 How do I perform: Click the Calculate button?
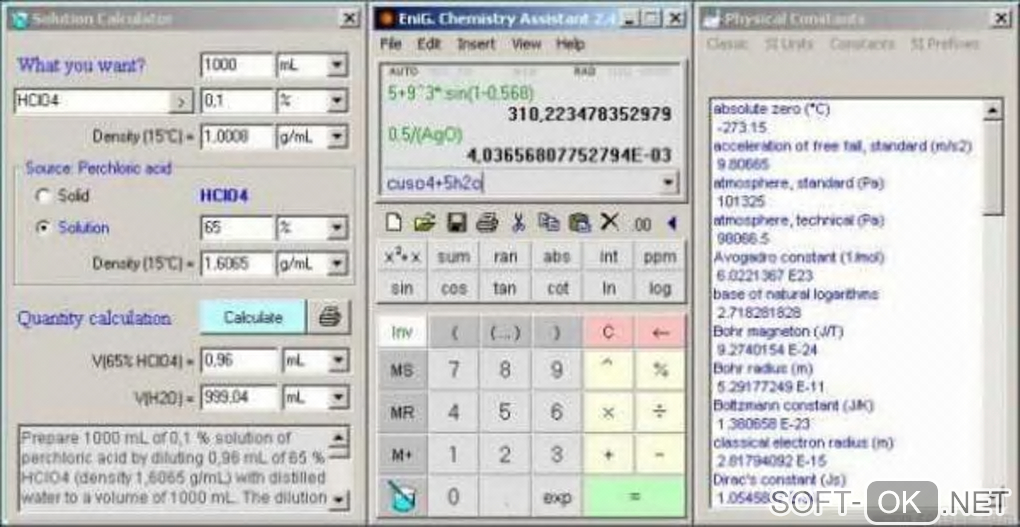tap(253, 318)
